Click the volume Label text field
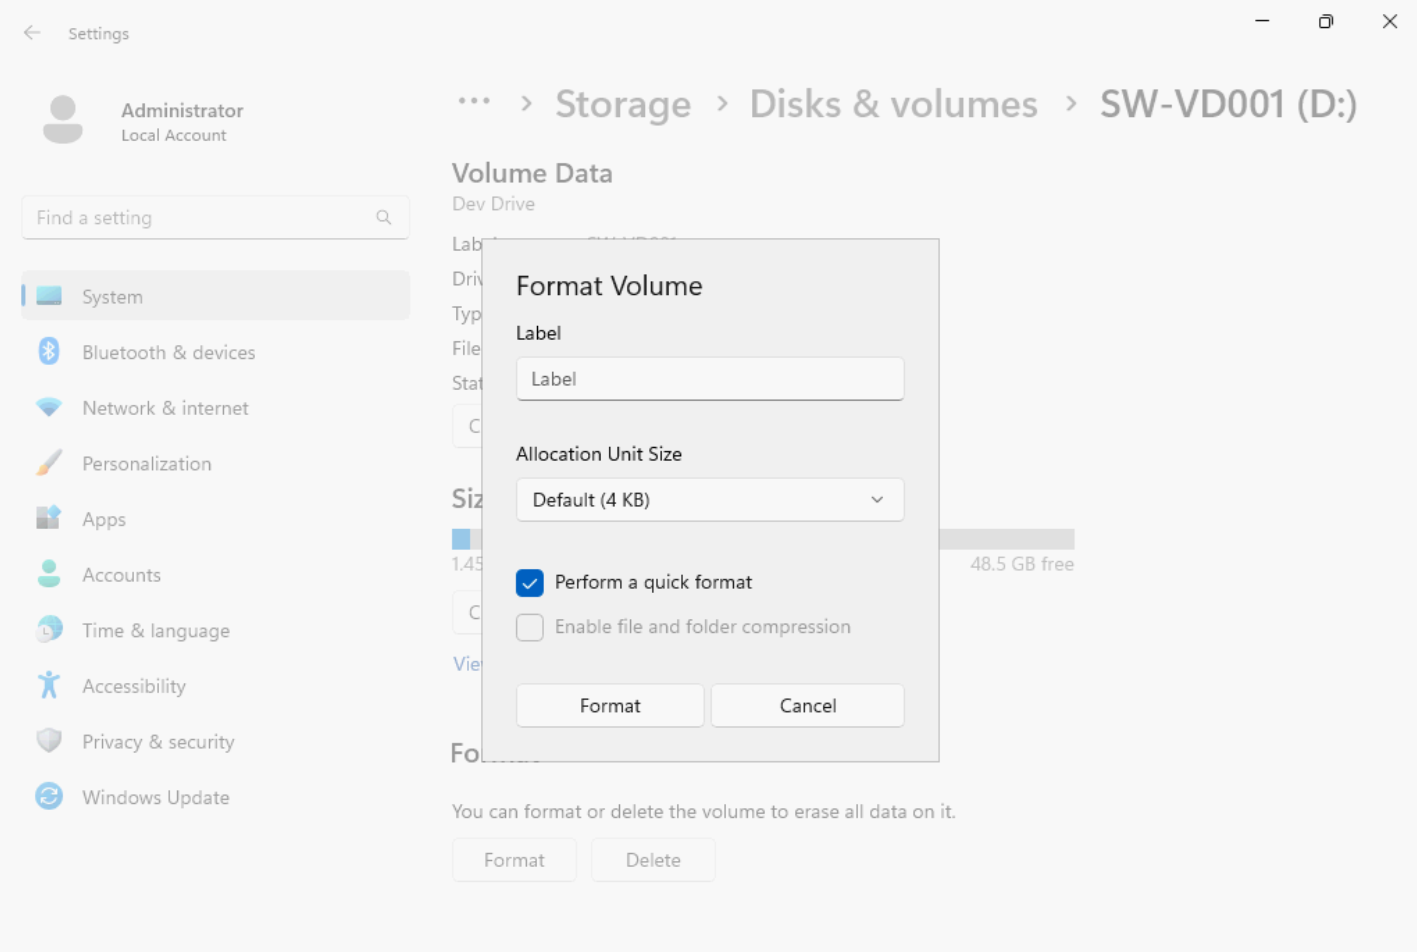Viewport: 1417px width, 952px height. click(709, 379)
